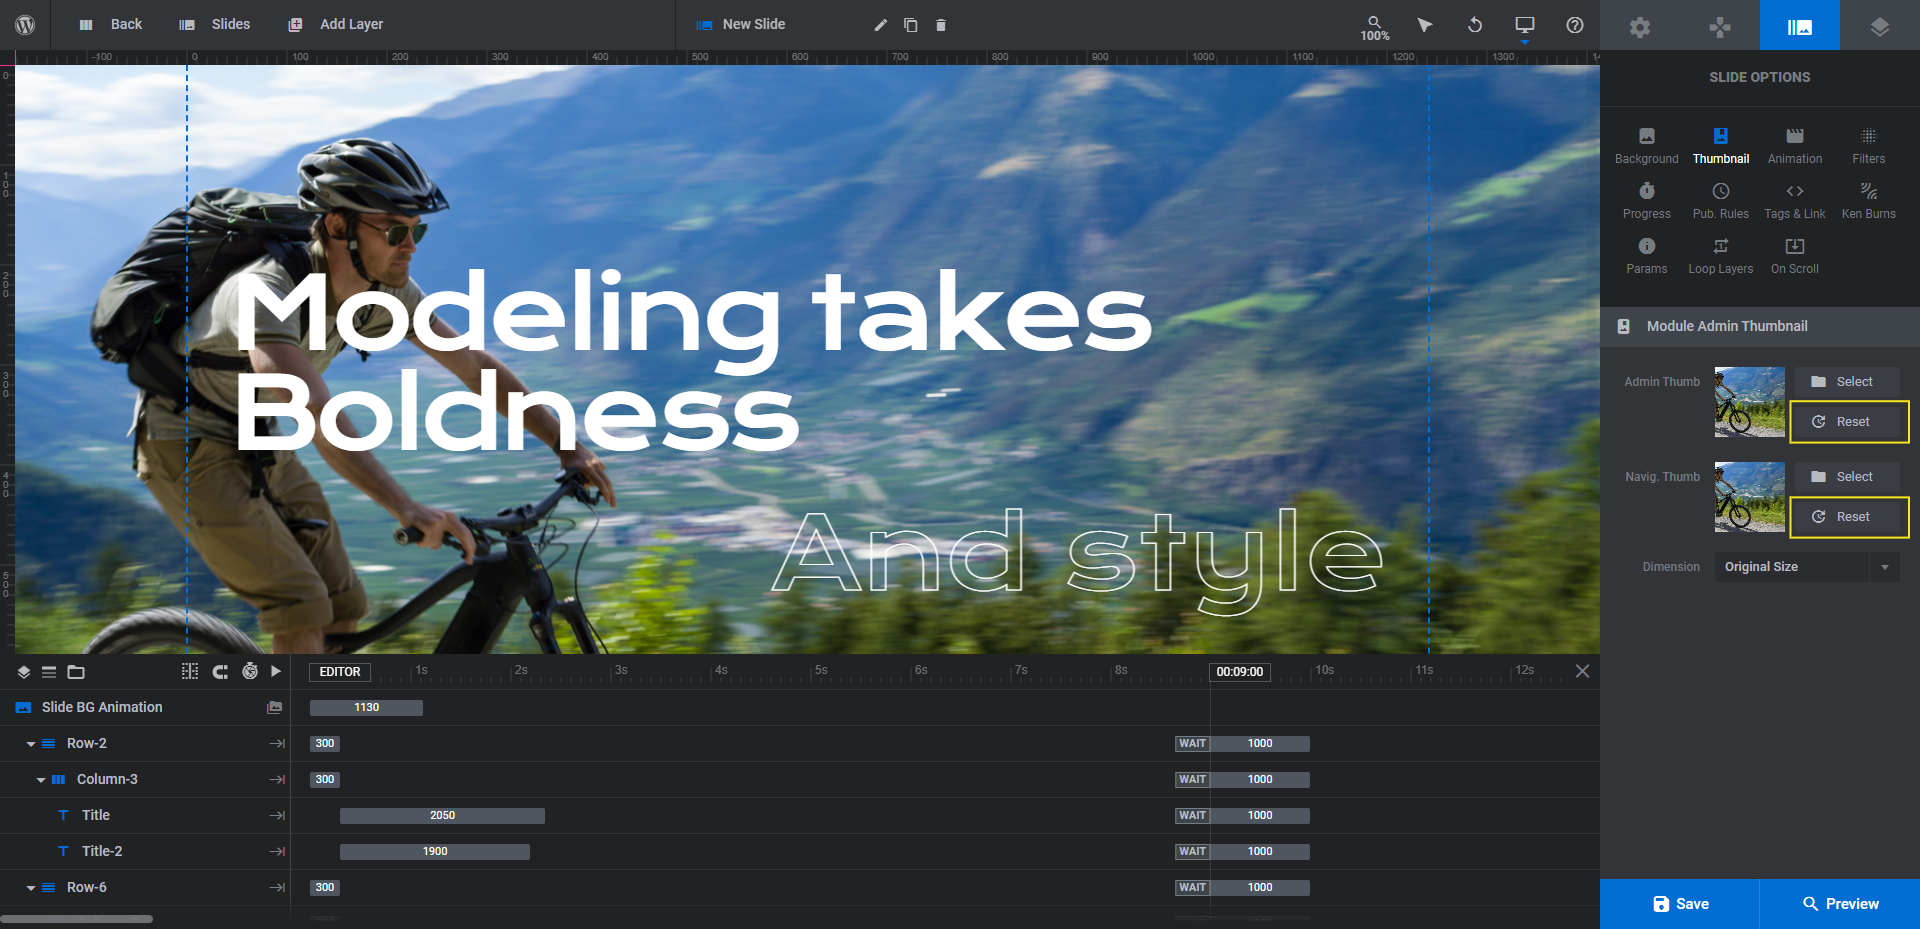Click the timeline layers stack icon

click(x=24, y=672)
